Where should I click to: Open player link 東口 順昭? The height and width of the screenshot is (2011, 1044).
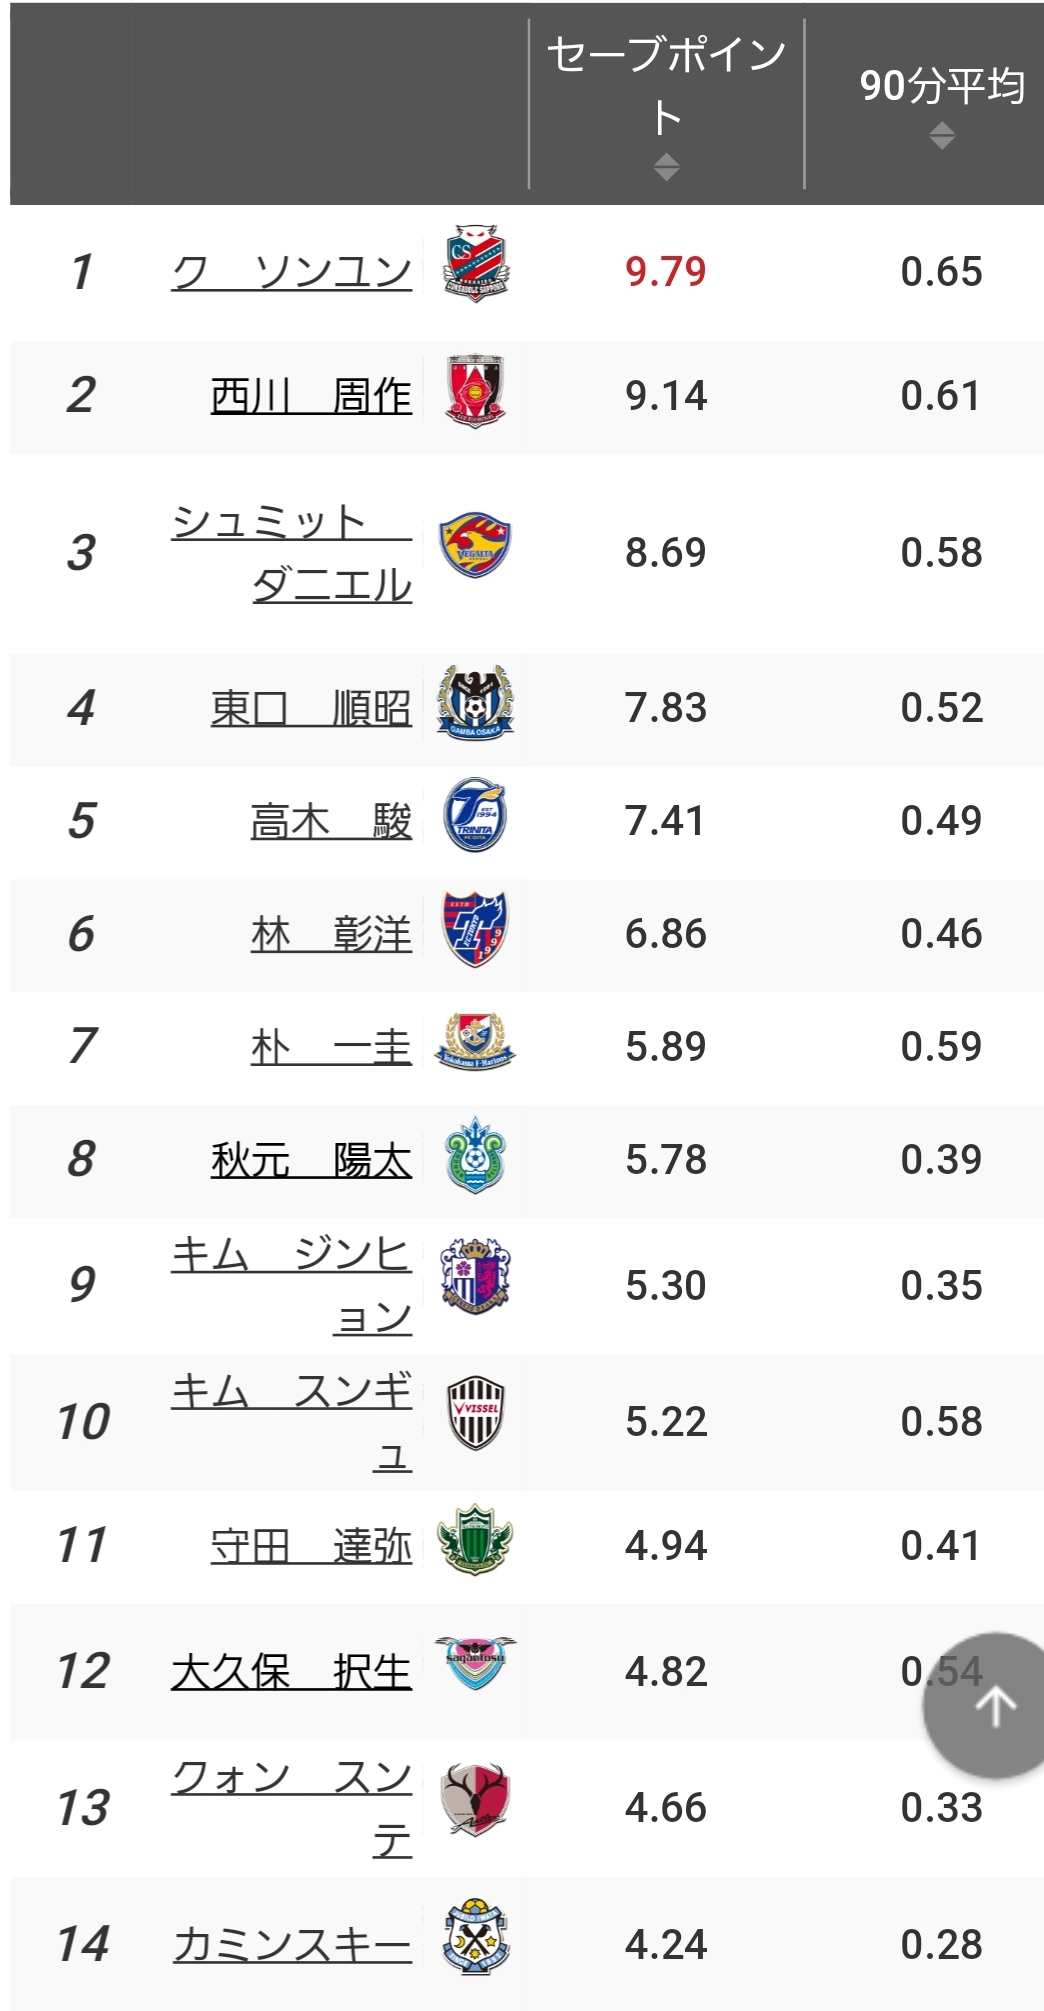(311, 708)
